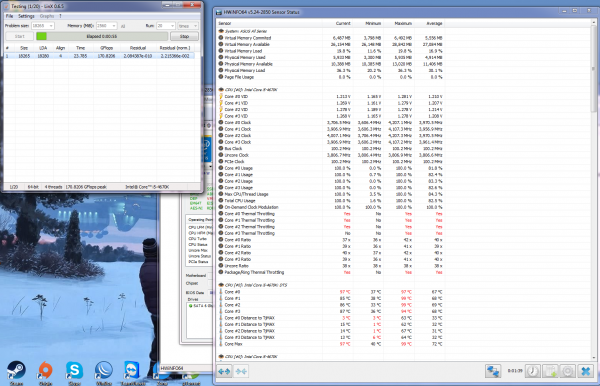Reset HWiNFO sensor clock timer
The image size is (600, 386).
coord(532,371)
